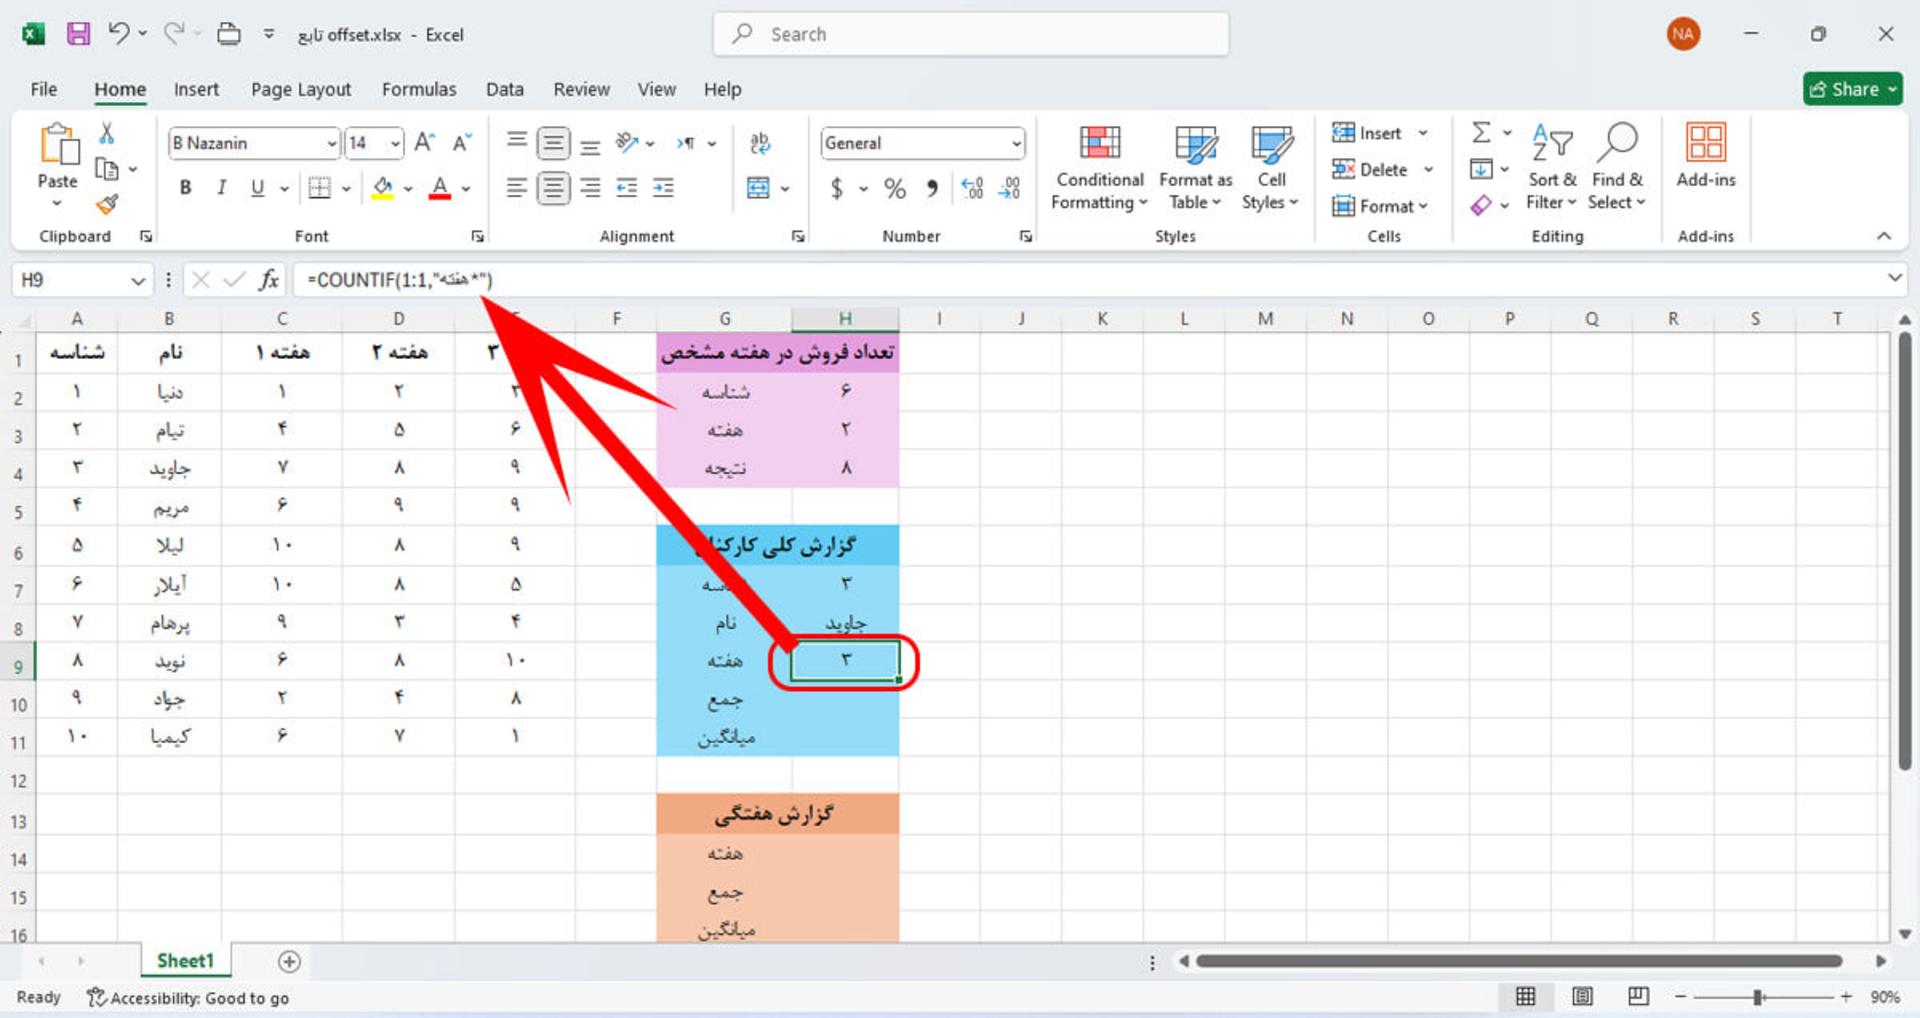Open the General number format dropdown
Image resolution: width=1920 pixels, height=1018 pixels.
[x=1016, y=143]
